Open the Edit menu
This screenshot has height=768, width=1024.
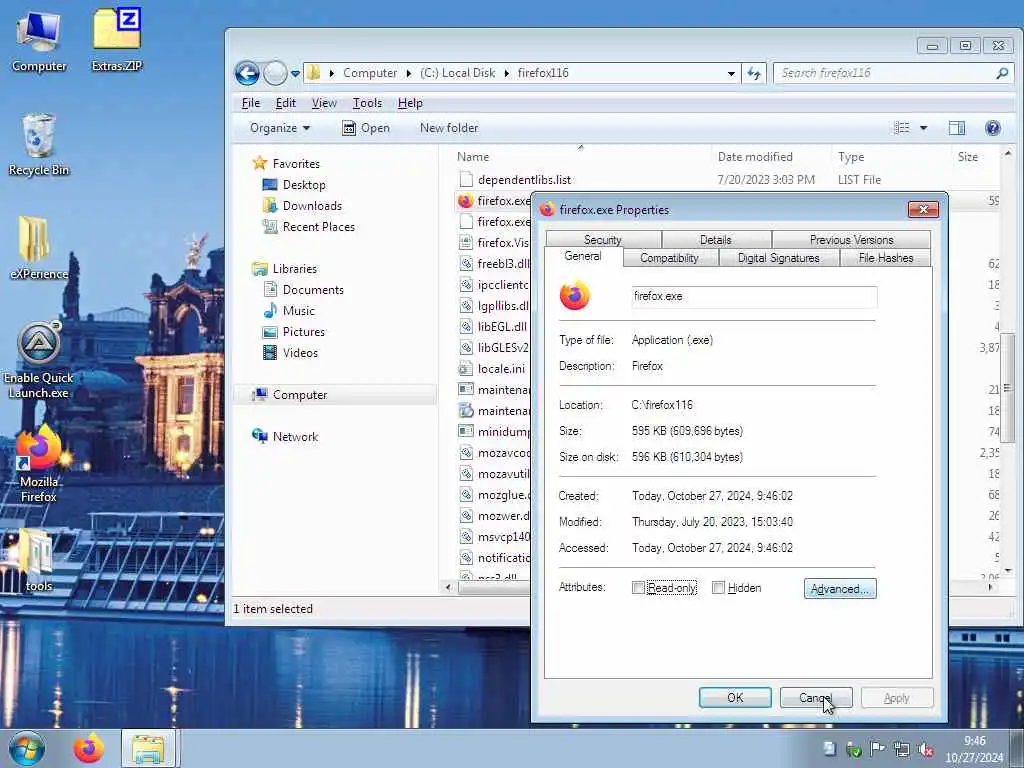click(x=285, y=103)
